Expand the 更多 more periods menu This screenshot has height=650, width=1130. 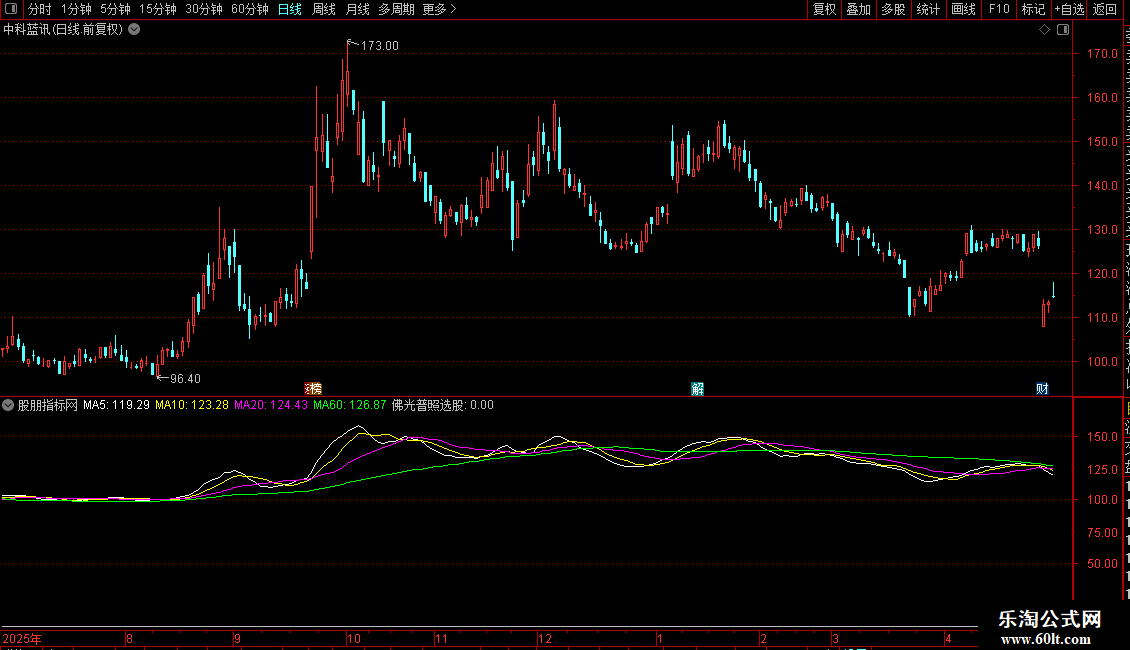pos(439,9)
